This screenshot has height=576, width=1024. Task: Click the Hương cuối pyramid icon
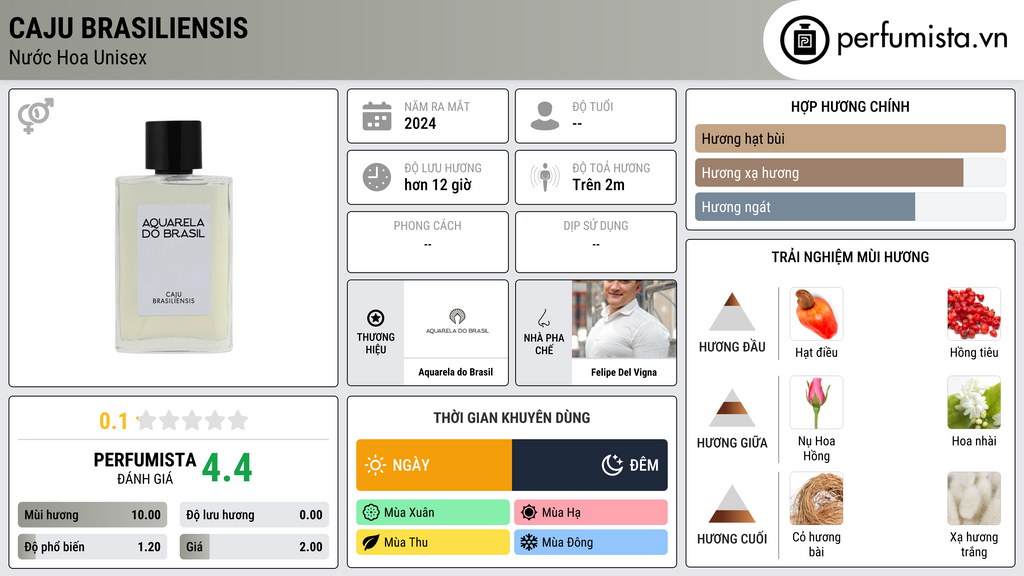[732, 504]
